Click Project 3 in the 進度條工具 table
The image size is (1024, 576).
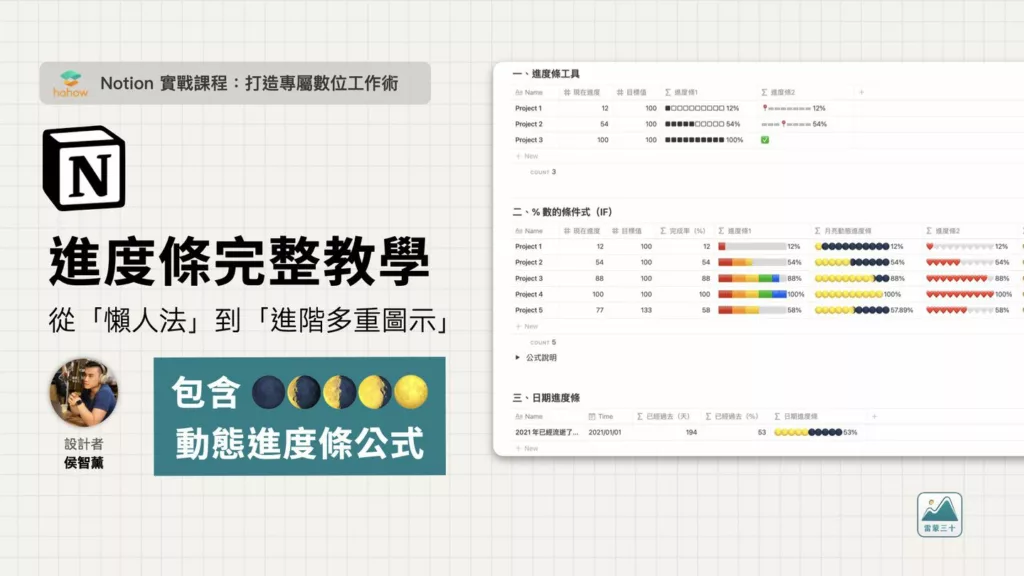(x=528, y=140)
